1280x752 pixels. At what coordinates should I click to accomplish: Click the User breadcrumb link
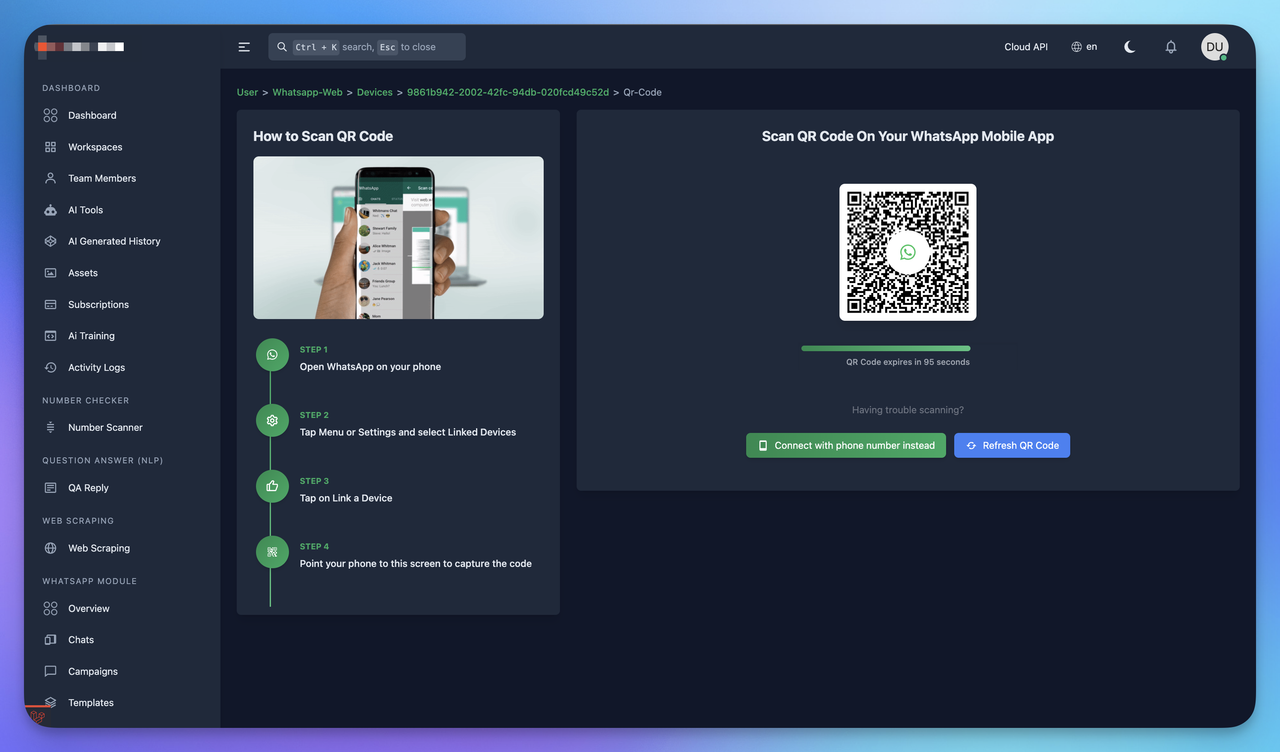(x=247, y=92)
